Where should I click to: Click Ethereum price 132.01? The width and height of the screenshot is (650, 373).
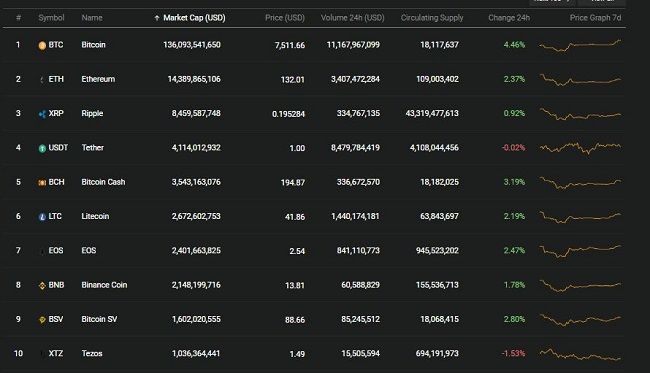tap(293, 80)
